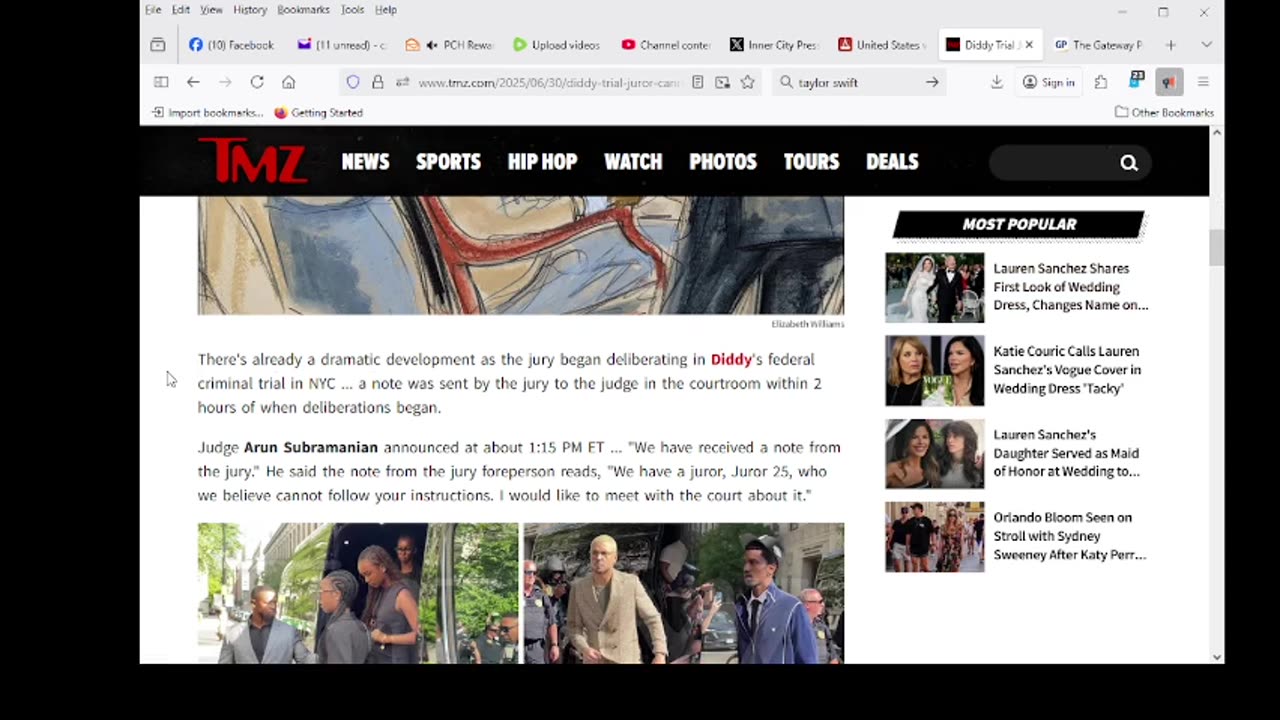The height and width of the screenshot is (720, 1280).
Task: Sign in to the Firefox account
Action: pos(1048,82)
